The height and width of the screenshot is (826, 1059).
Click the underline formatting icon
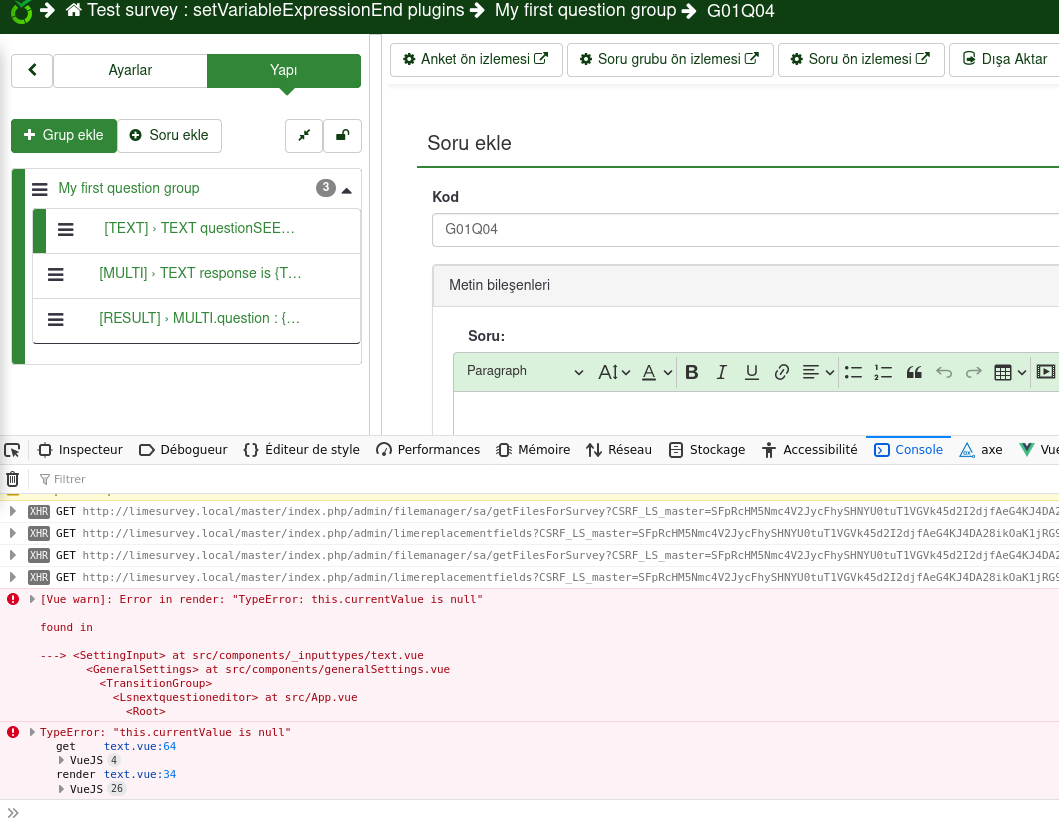tap(752, 372)
